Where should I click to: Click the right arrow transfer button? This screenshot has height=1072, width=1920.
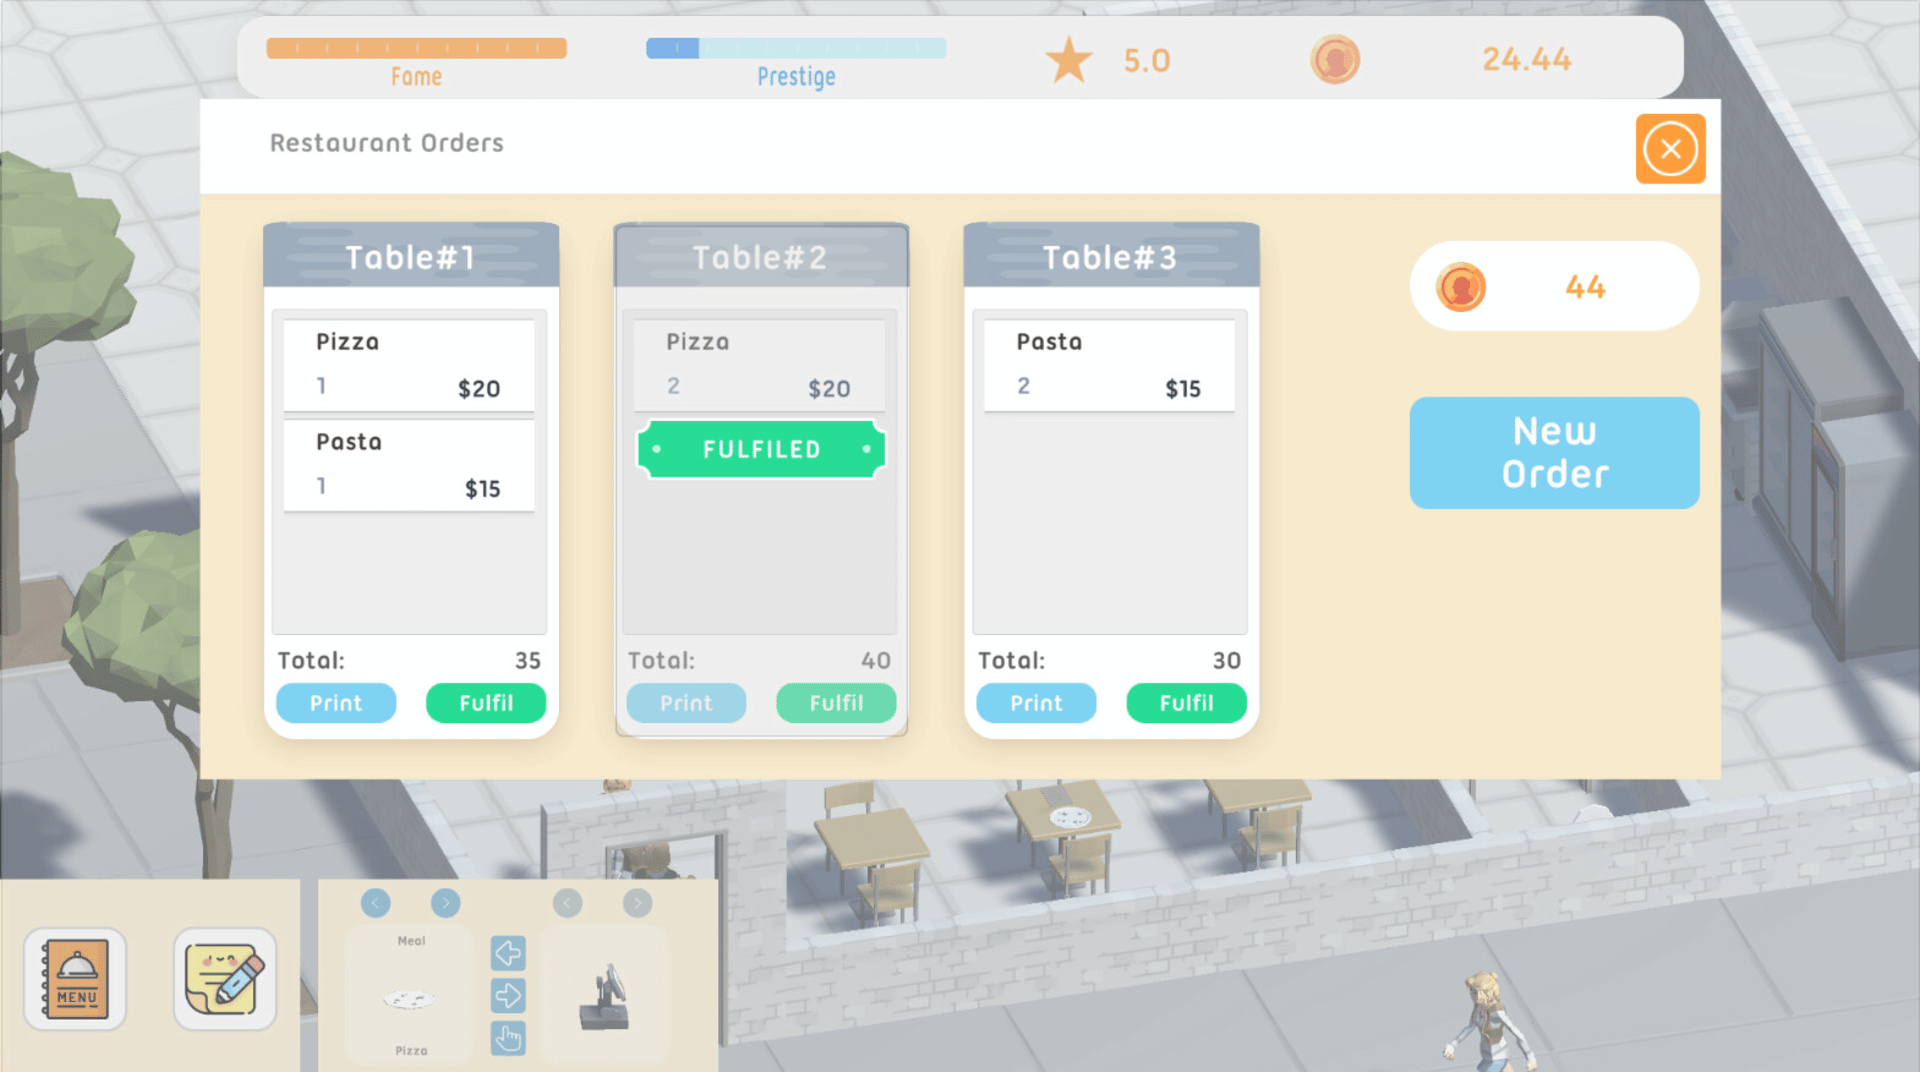click(508, 996)
